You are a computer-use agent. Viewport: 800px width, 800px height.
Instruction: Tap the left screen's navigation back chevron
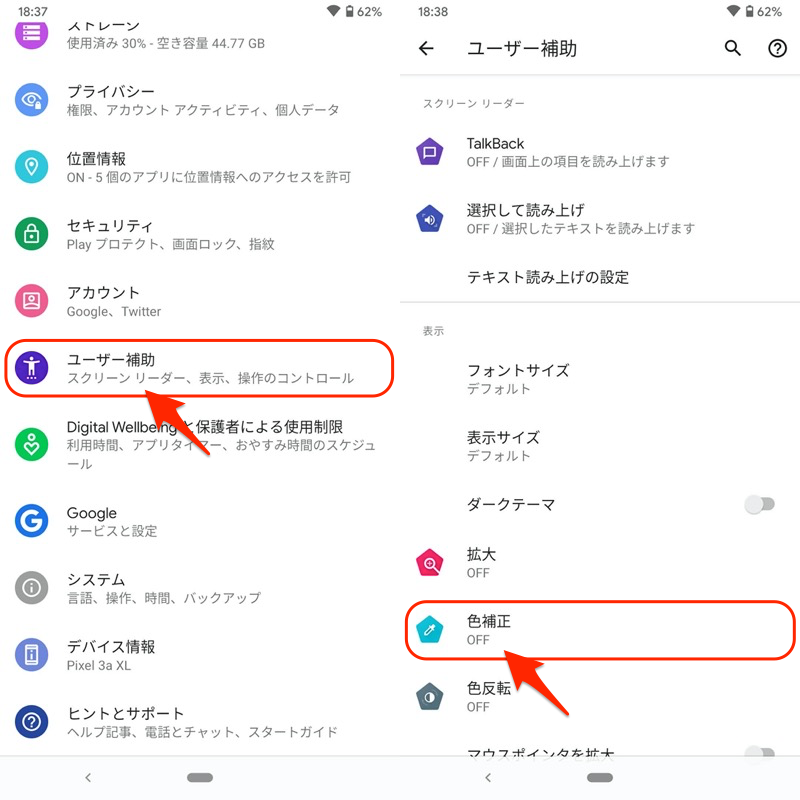point(88,777)
